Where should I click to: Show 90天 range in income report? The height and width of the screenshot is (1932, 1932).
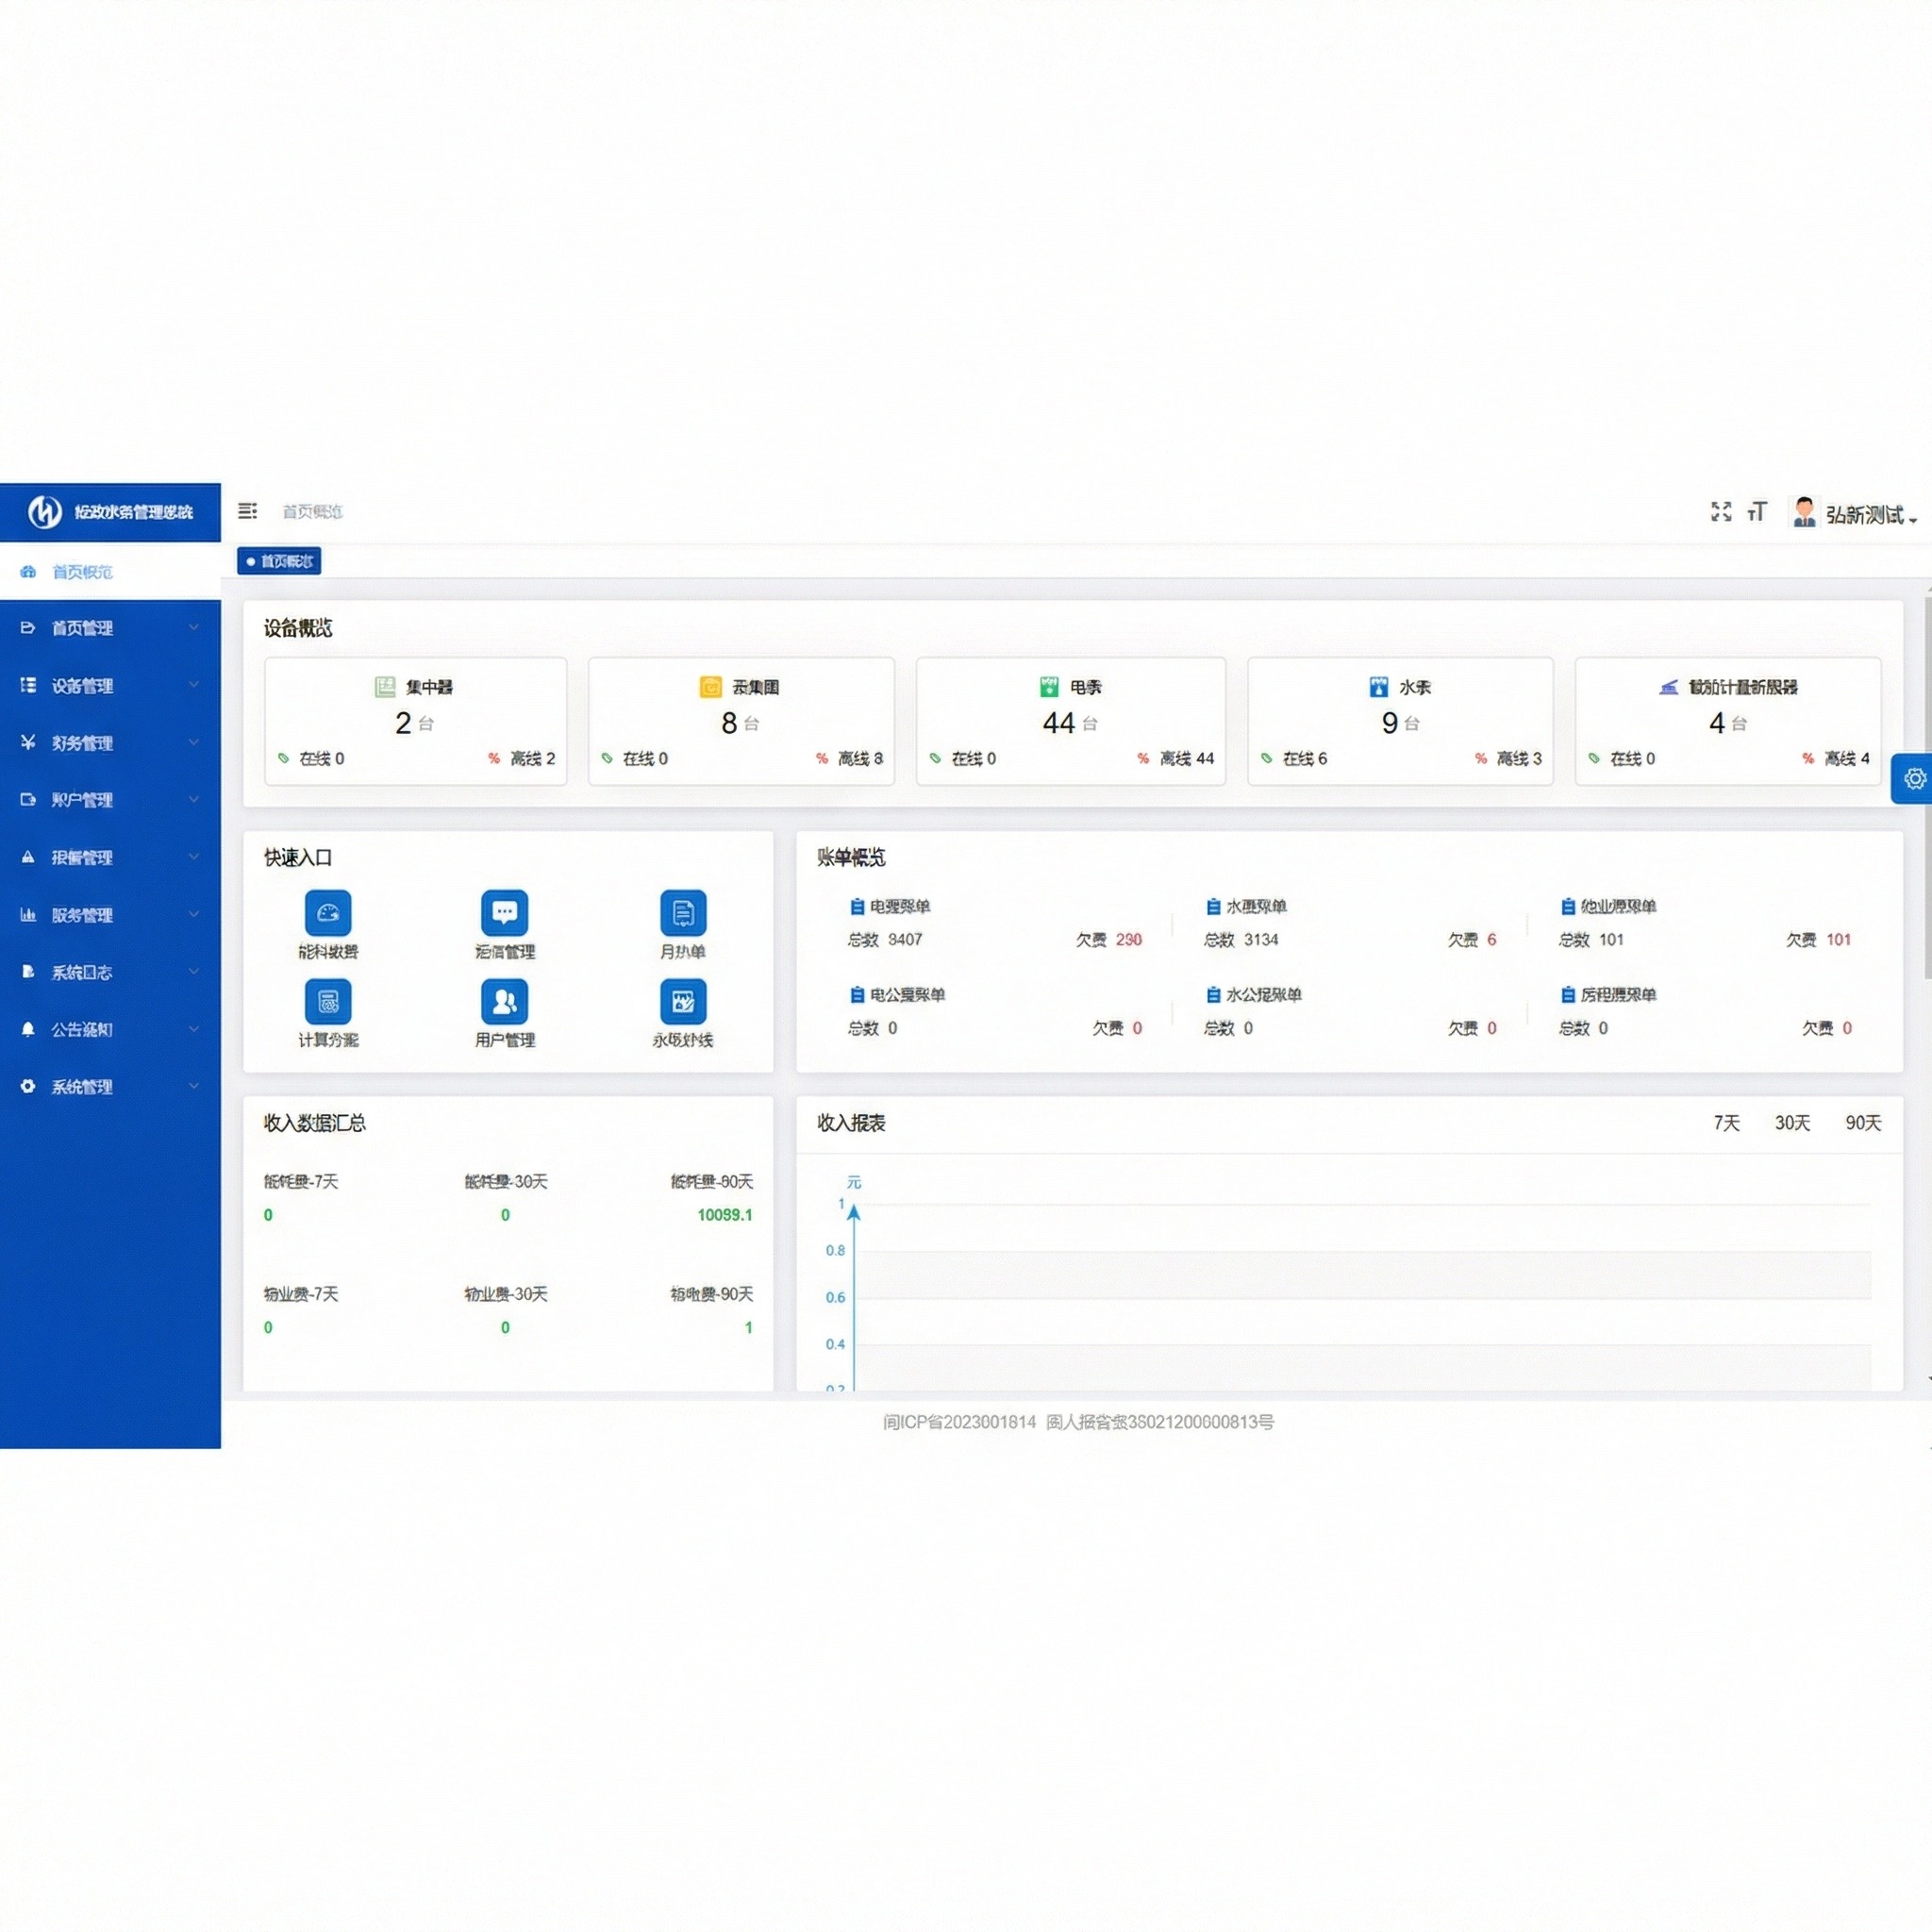tap(1863, 1123)
